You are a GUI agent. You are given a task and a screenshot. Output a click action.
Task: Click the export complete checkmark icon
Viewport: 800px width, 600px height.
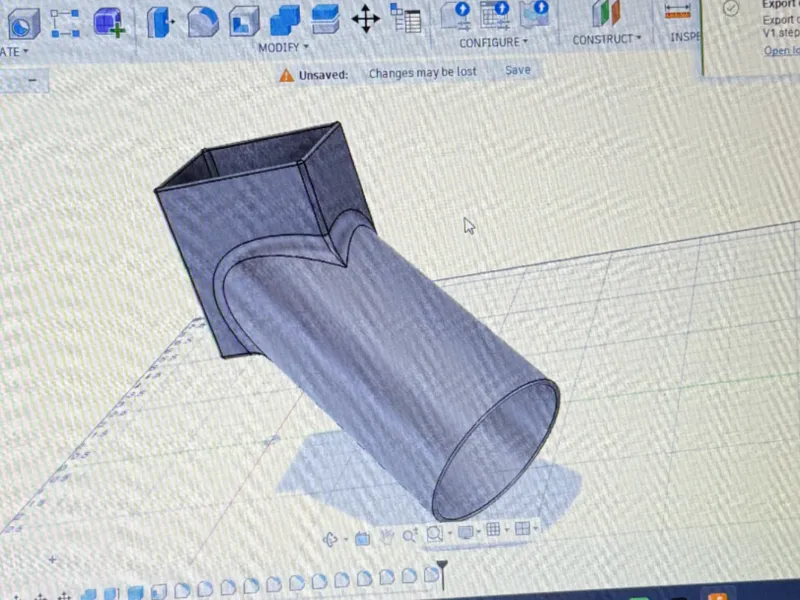click(731, 8)
